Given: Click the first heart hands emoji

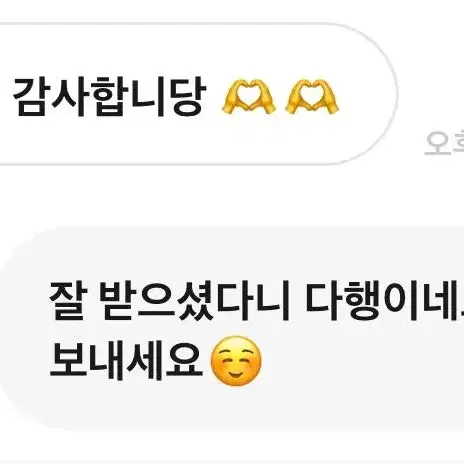Looking at the screenshot, I should (249, 97).
